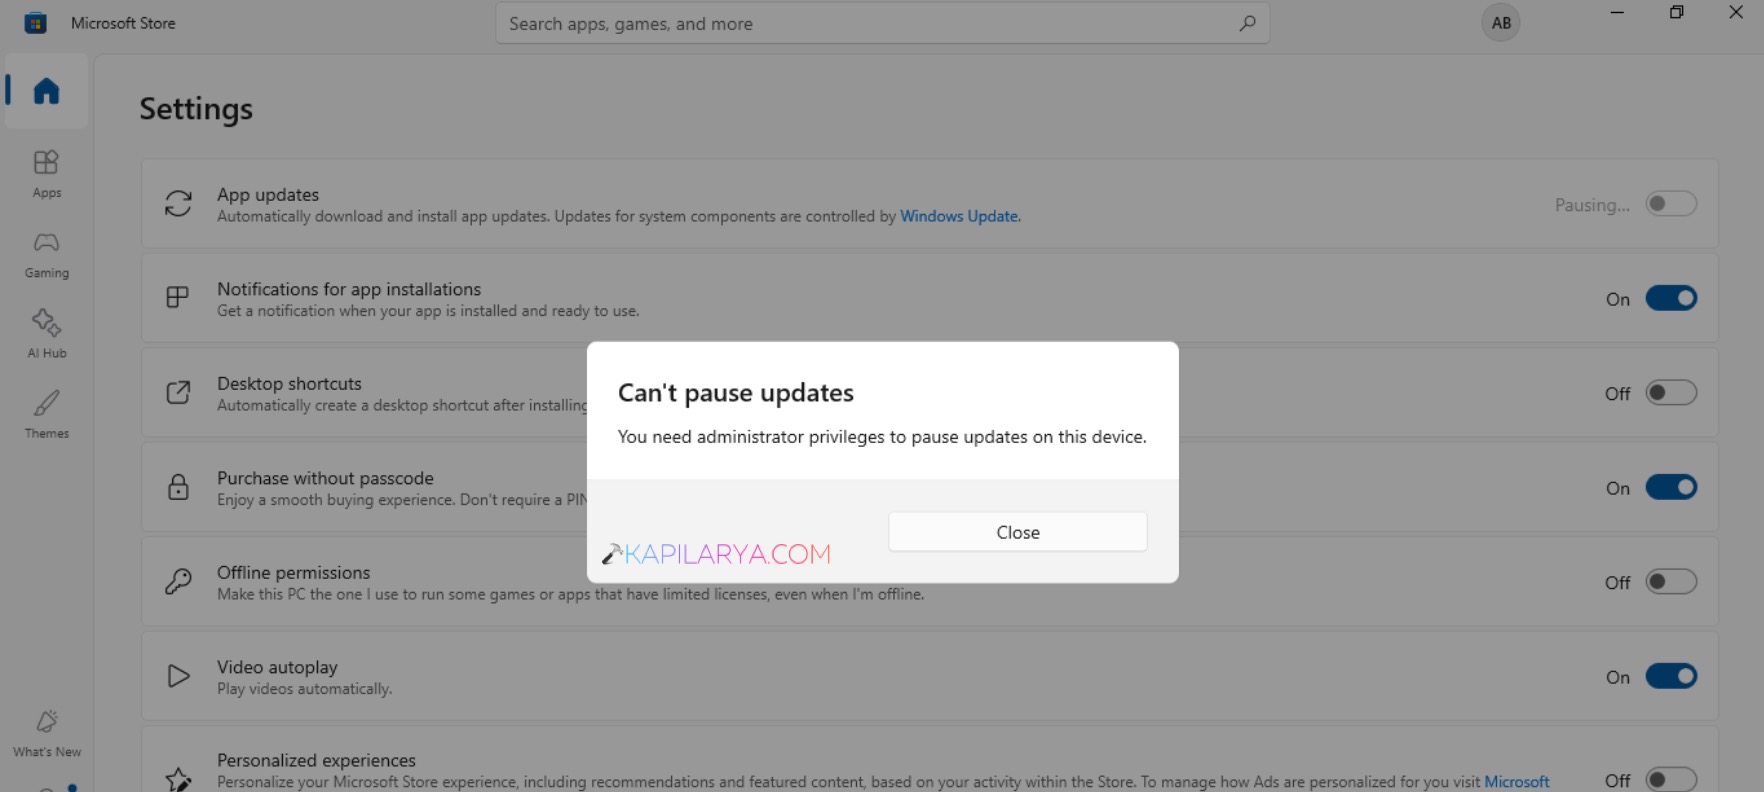Click the Settings page heading
1764x792 pixels.
click(x=196, y=109)
